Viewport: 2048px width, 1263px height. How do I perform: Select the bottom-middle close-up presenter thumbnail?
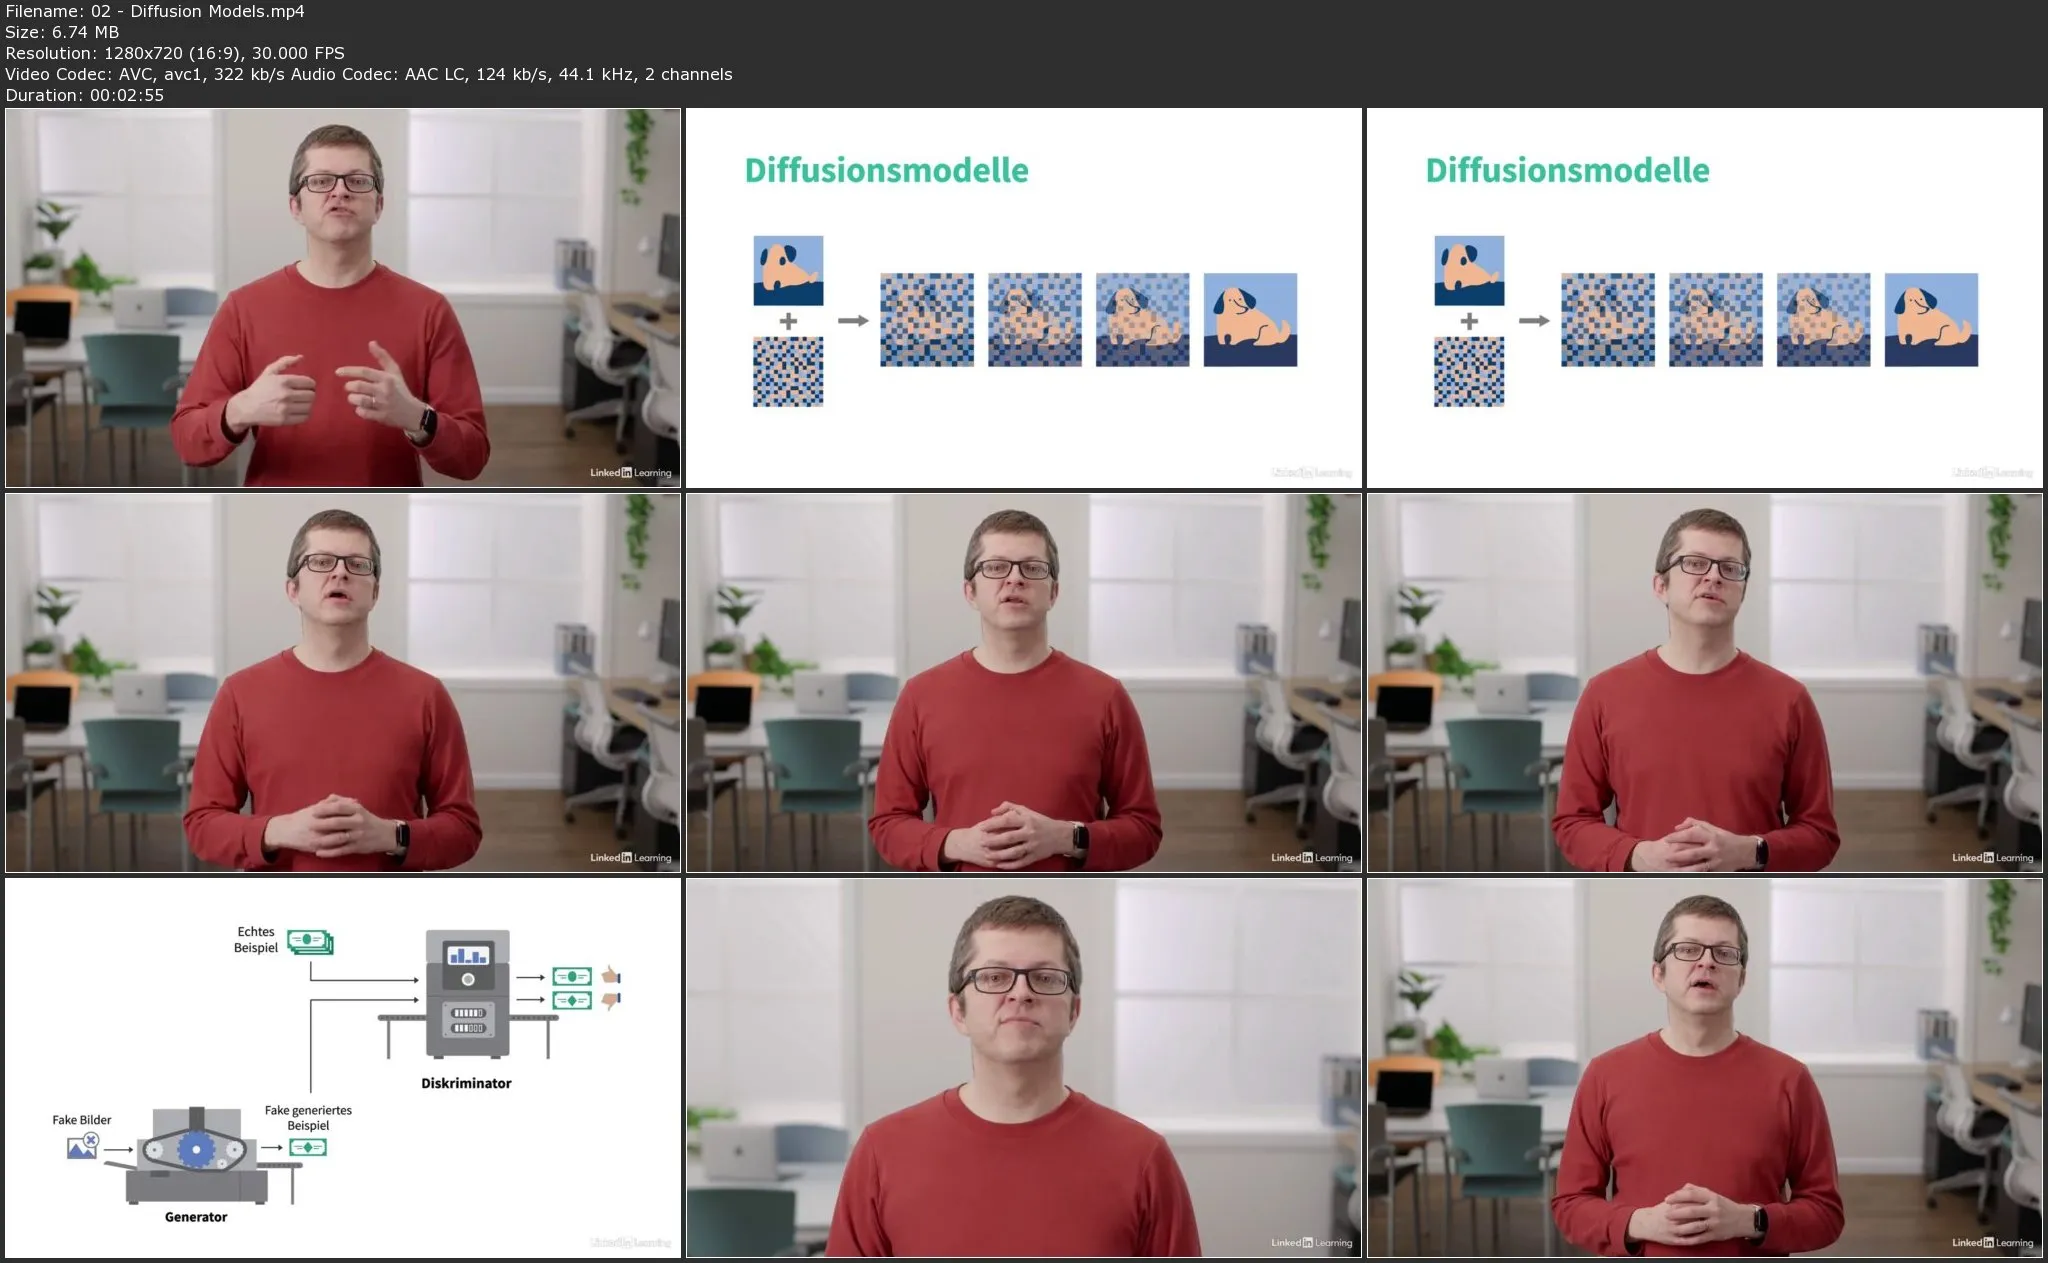point(1024,1068)
